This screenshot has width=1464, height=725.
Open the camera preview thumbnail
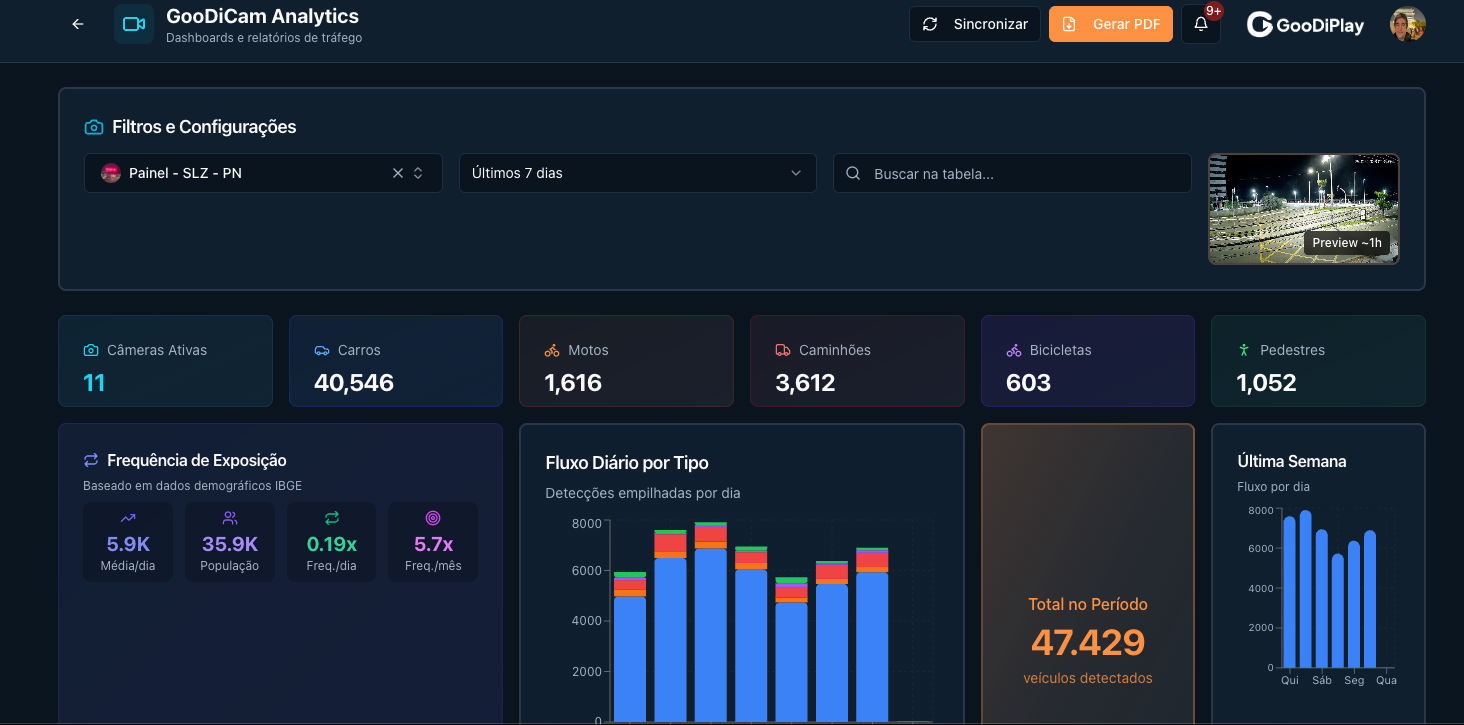(1304, 209)
